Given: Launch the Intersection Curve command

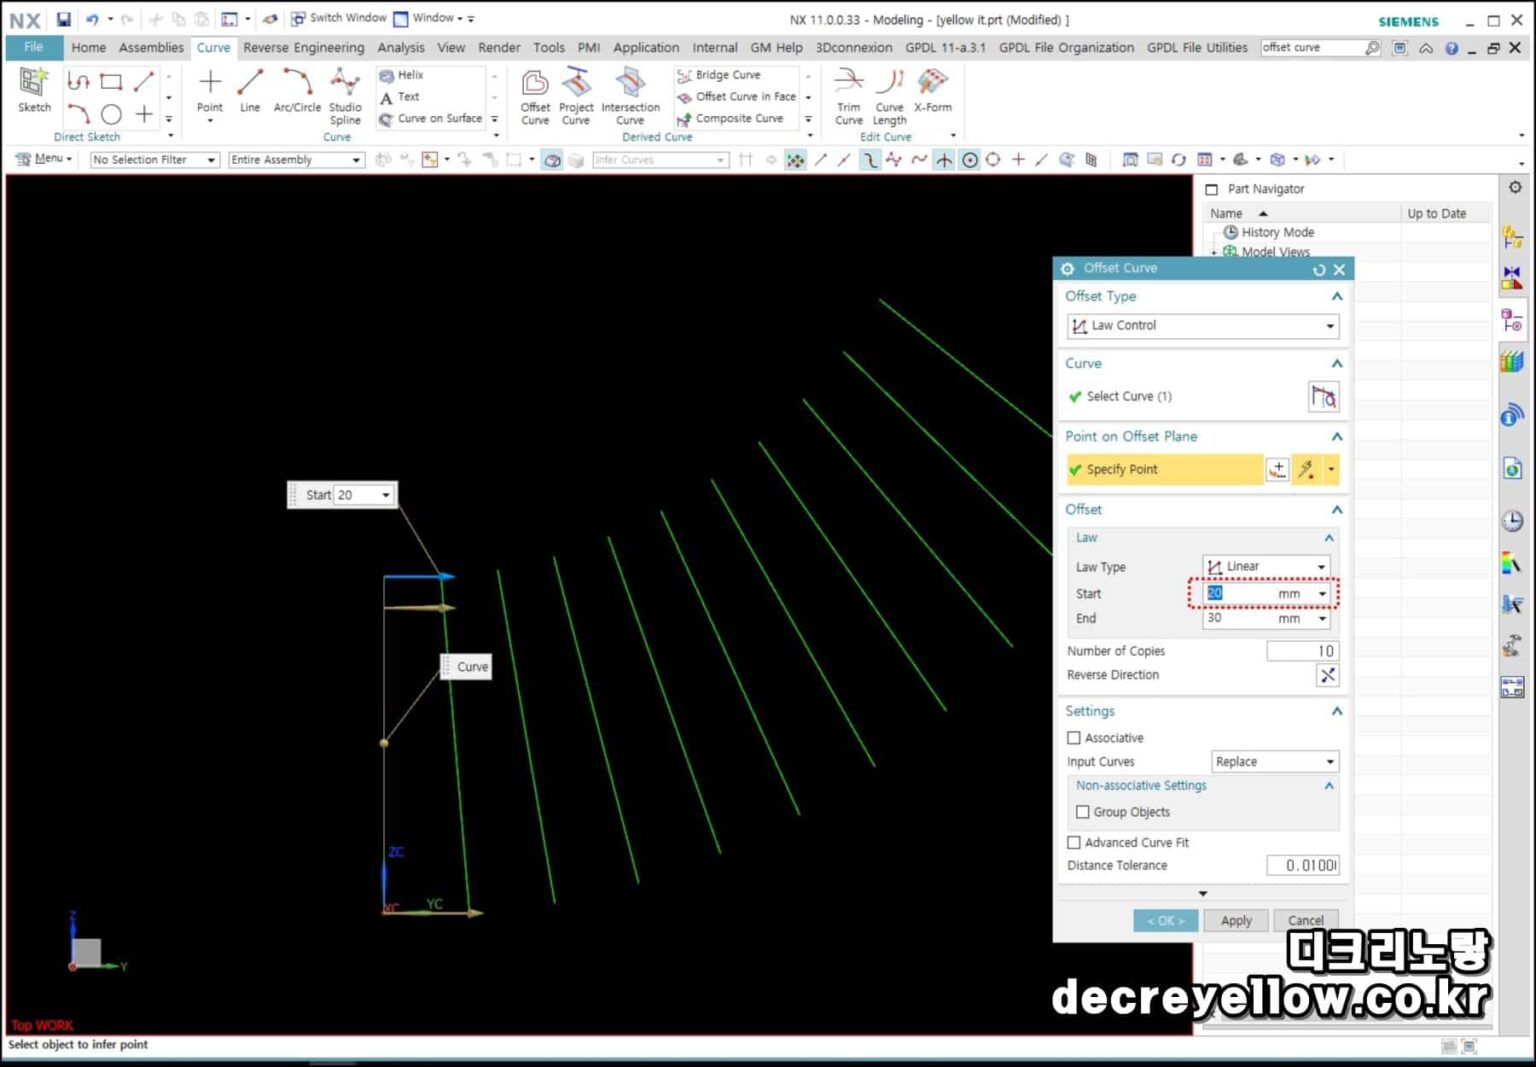Looking at the screenshot, I should coord(630,96).
